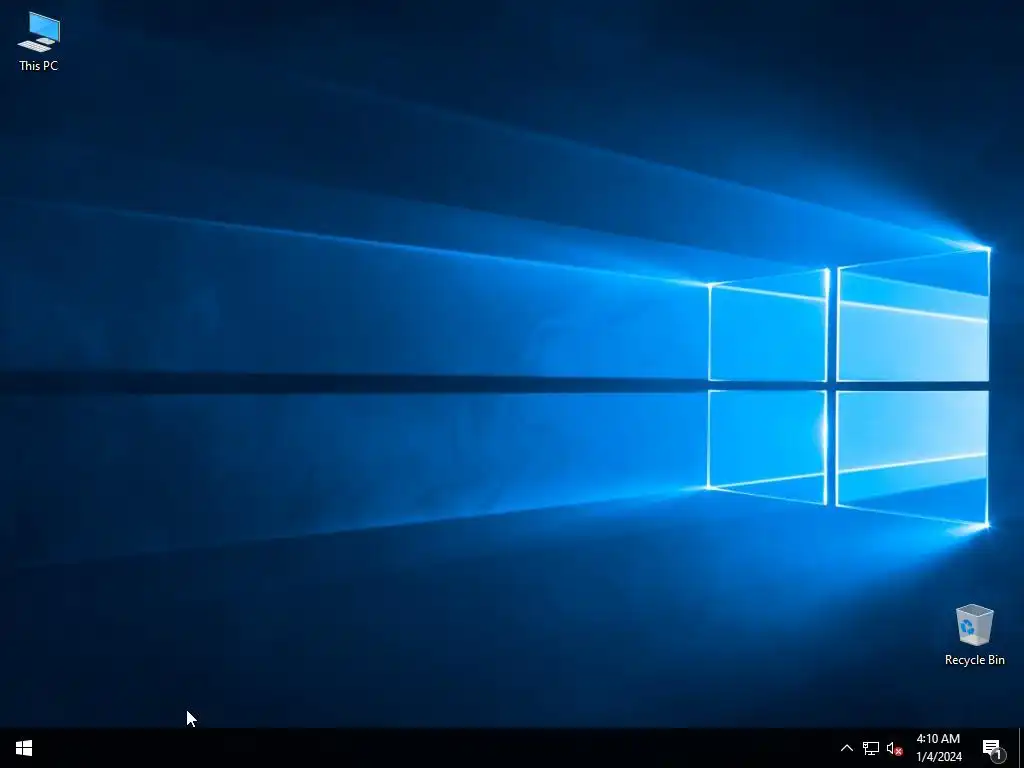
Task: Open the Windows Start menu
Action: pos(24,748)
